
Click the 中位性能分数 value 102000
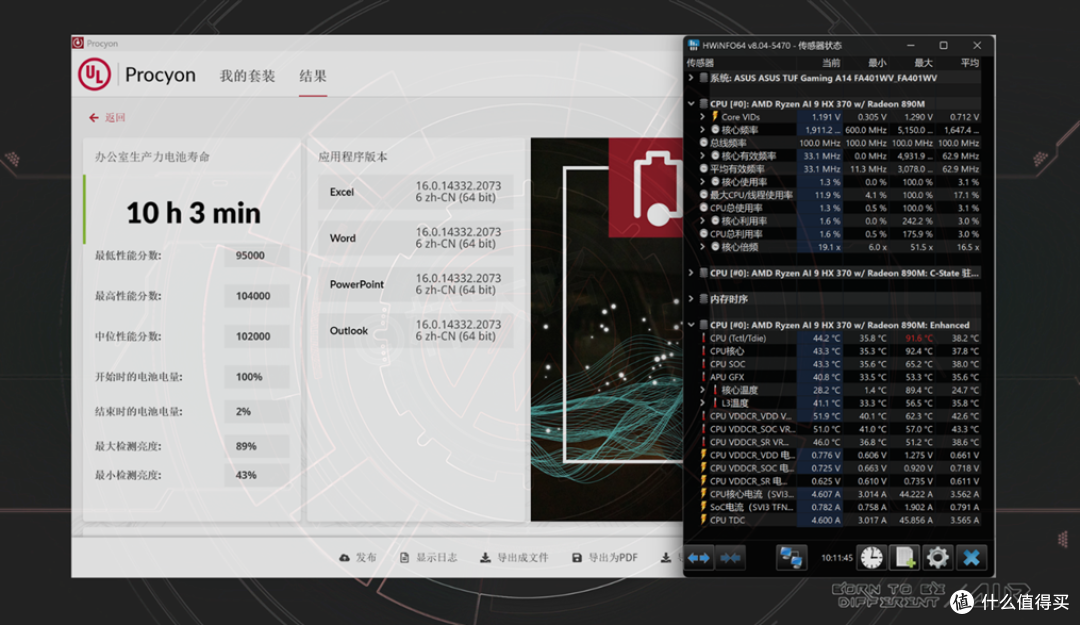(x=256, y=337)
